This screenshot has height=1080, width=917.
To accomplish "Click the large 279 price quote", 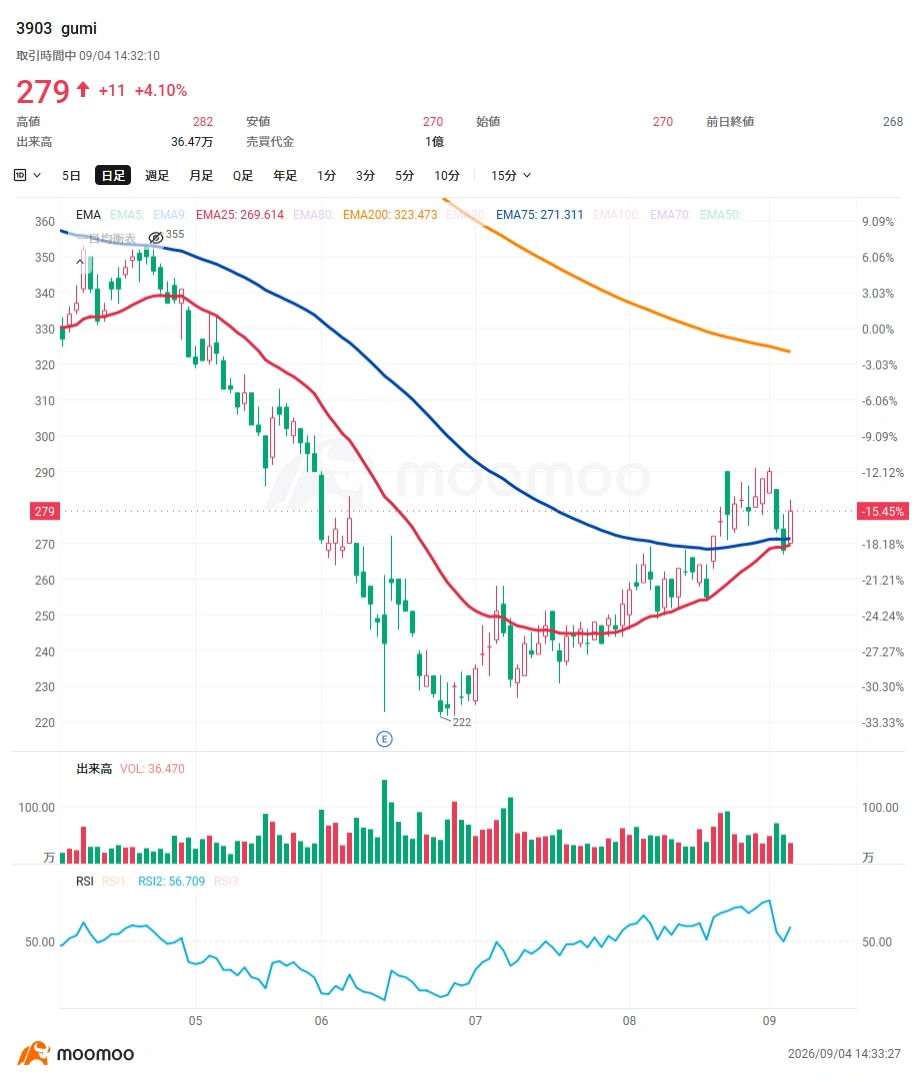I will 43,91.
